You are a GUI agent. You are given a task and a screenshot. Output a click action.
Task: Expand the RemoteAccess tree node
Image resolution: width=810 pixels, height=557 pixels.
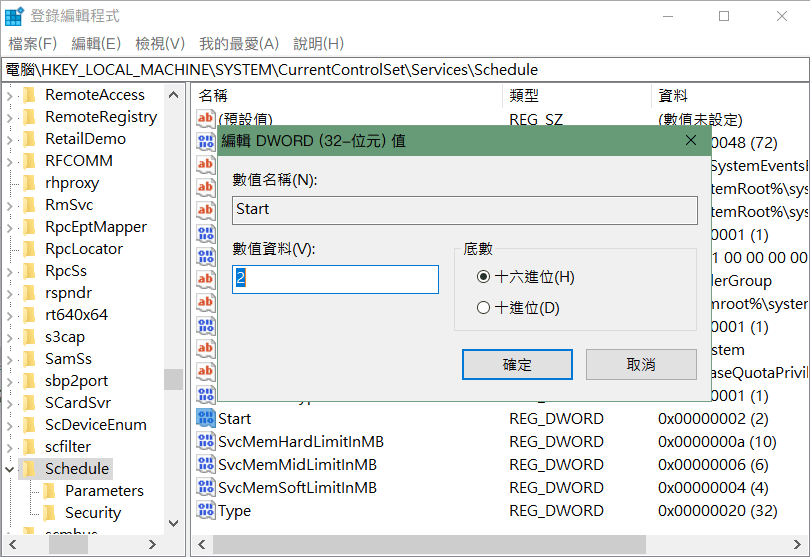(x=10, y=95)
